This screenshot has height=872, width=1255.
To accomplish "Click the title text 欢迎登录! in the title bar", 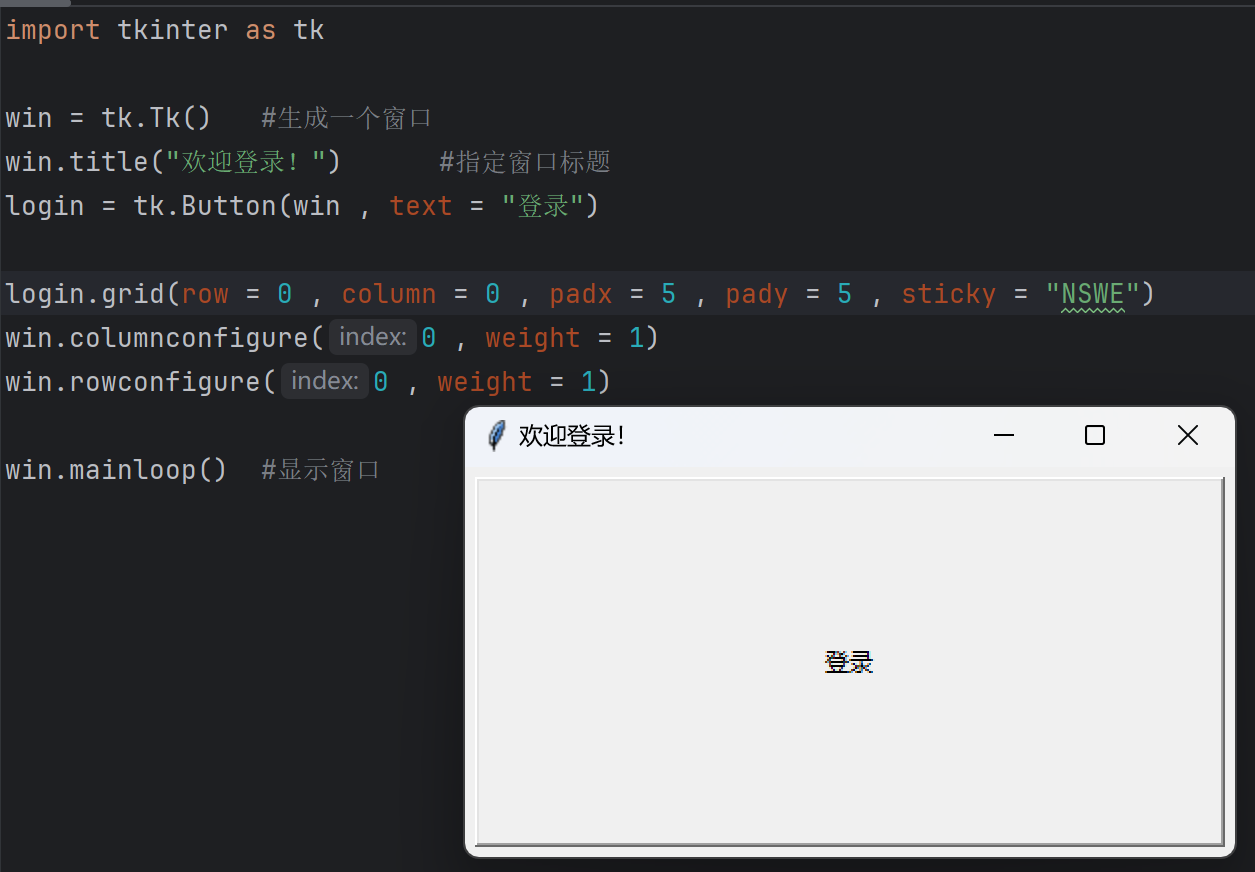I will tap(572, 436).
